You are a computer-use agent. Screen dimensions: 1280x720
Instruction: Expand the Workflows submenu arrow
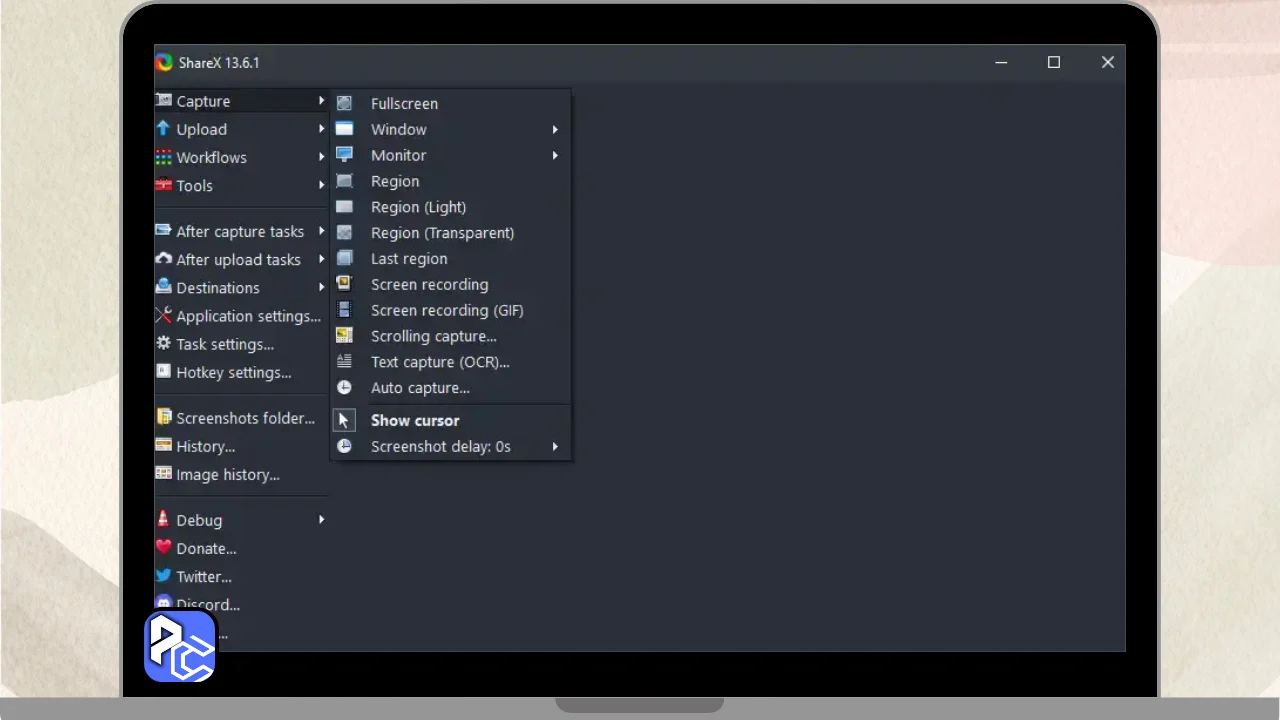click(x=322, y=157)
